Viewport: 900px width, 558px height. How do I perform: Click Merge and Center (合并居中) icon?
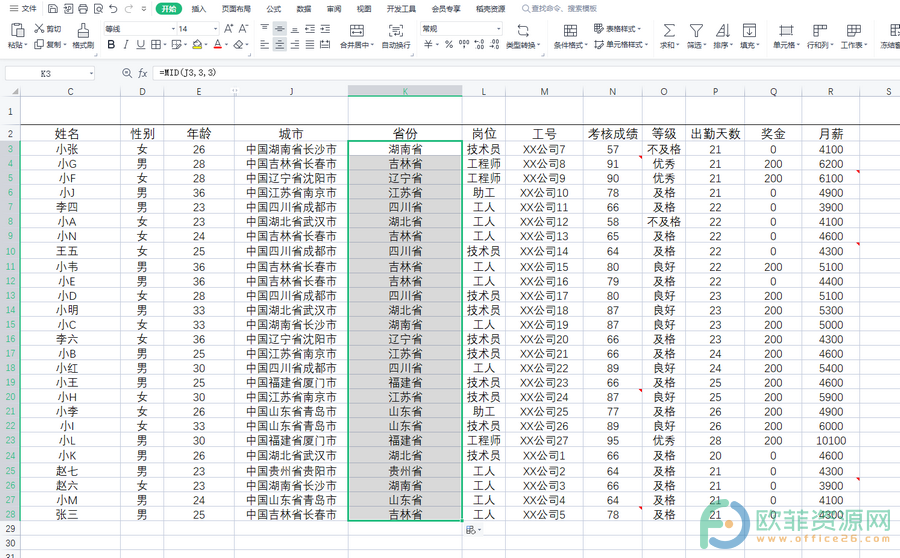(x=356, y=30)
